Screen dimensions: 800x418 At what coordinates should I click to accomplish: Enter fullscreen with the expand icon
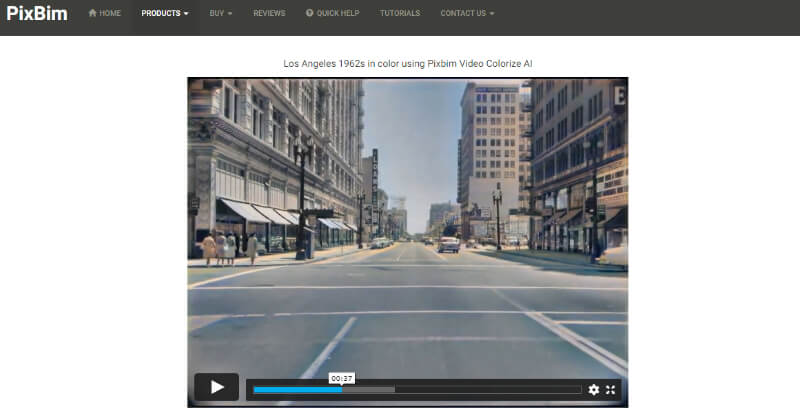coord(610,390)
